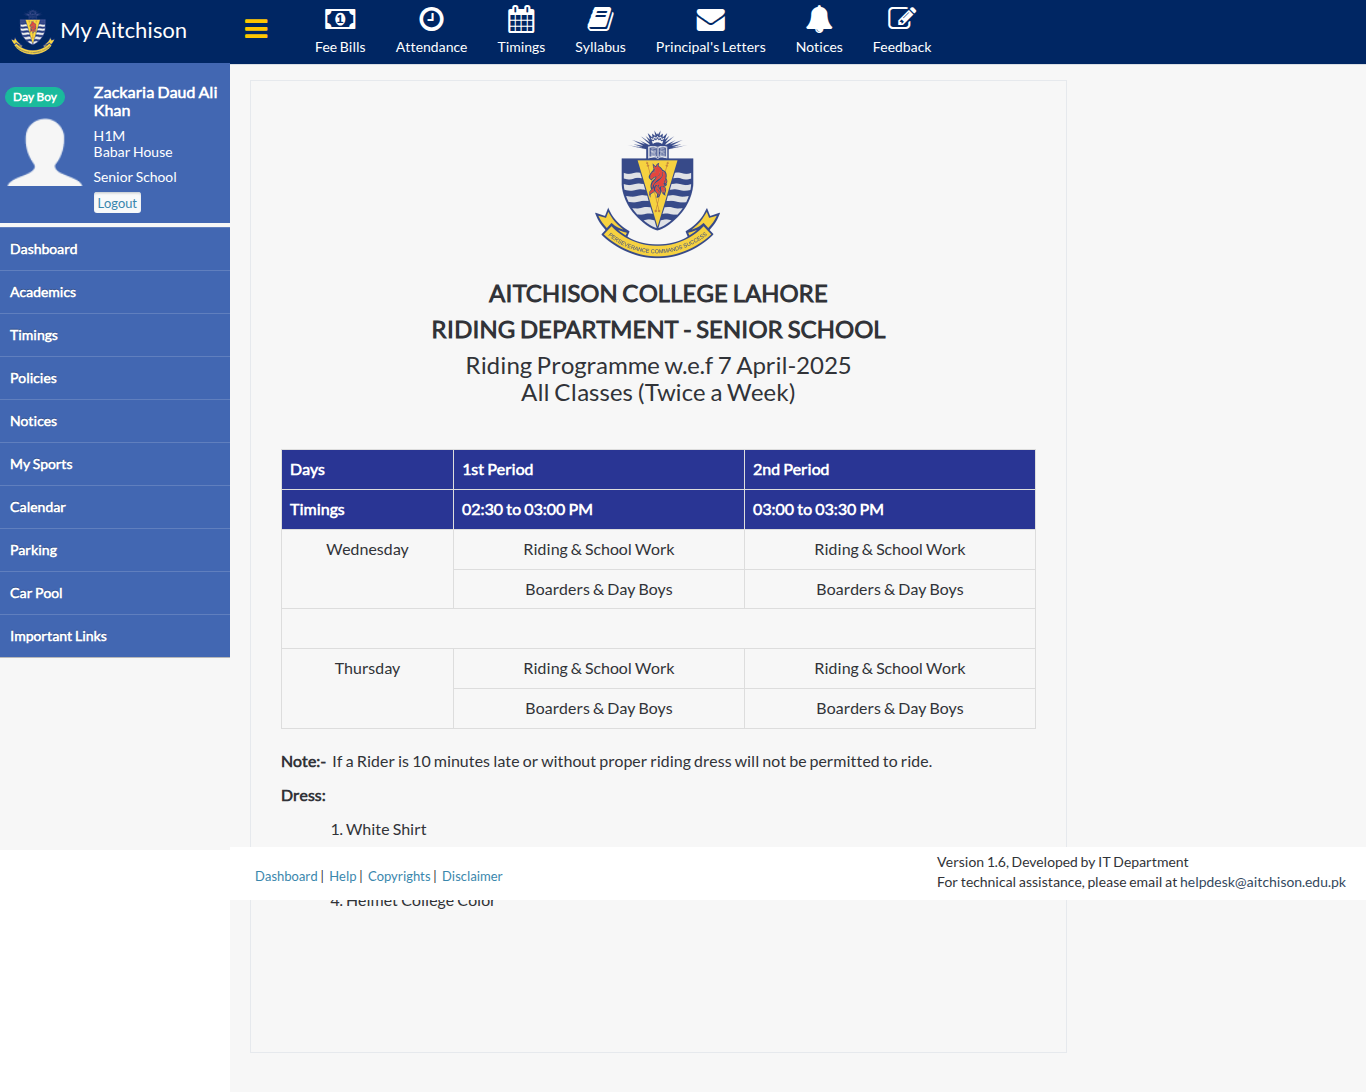This screenshot has height=1092, width=1366.
Task: Select Dashboard in the sidebar
Action: (115, 249)
